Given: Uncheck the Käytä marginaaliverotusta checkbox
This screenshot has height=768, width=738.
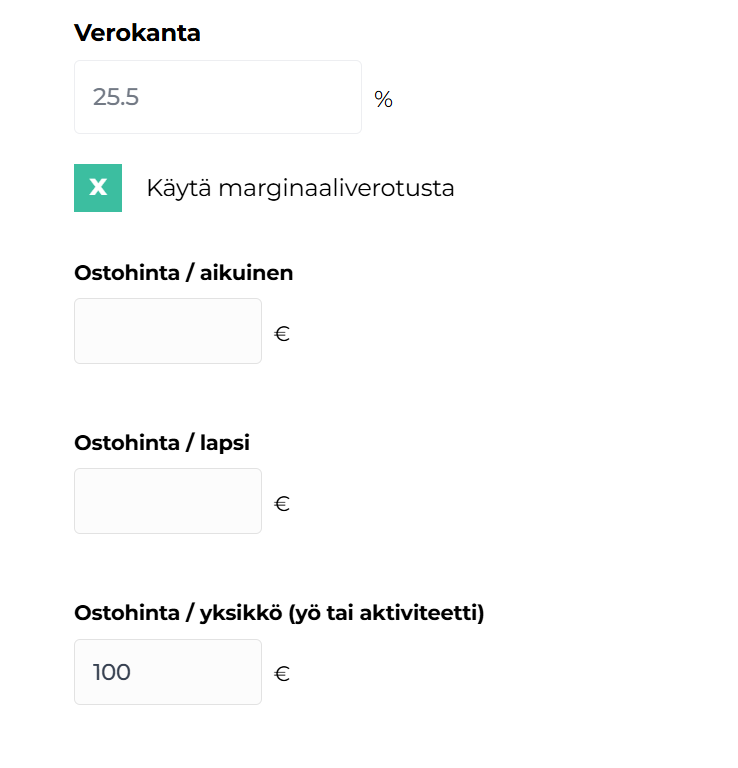Looking at the screenshot, I should click(98, 188).
